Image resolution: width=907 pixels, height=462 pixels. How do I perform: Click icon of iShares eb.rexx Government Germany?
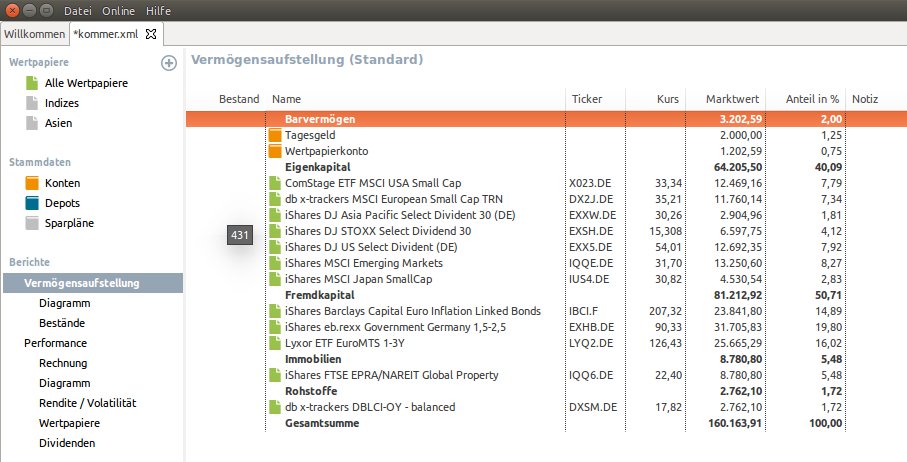(x=275, y=327)
